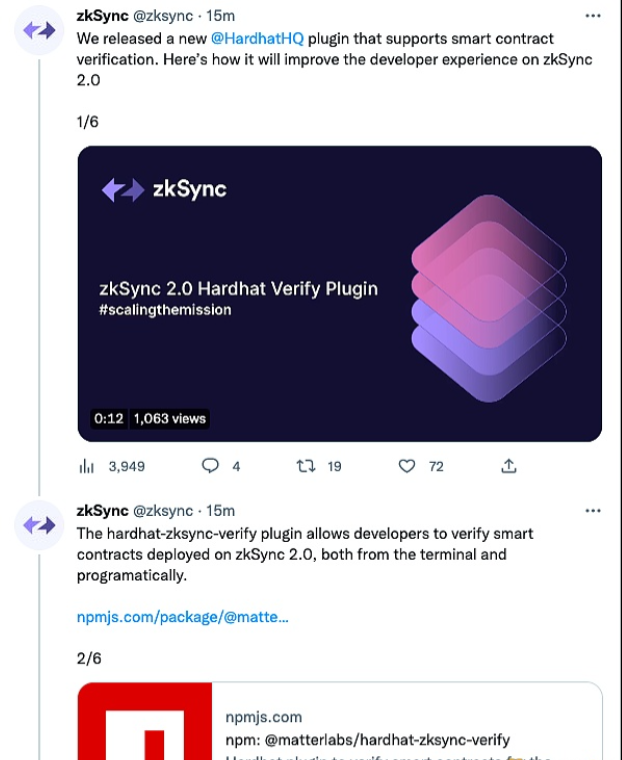This screenshot has width=622, height=760.
Task: Open the share icon on the first tweet
Action: click(508, 466)
